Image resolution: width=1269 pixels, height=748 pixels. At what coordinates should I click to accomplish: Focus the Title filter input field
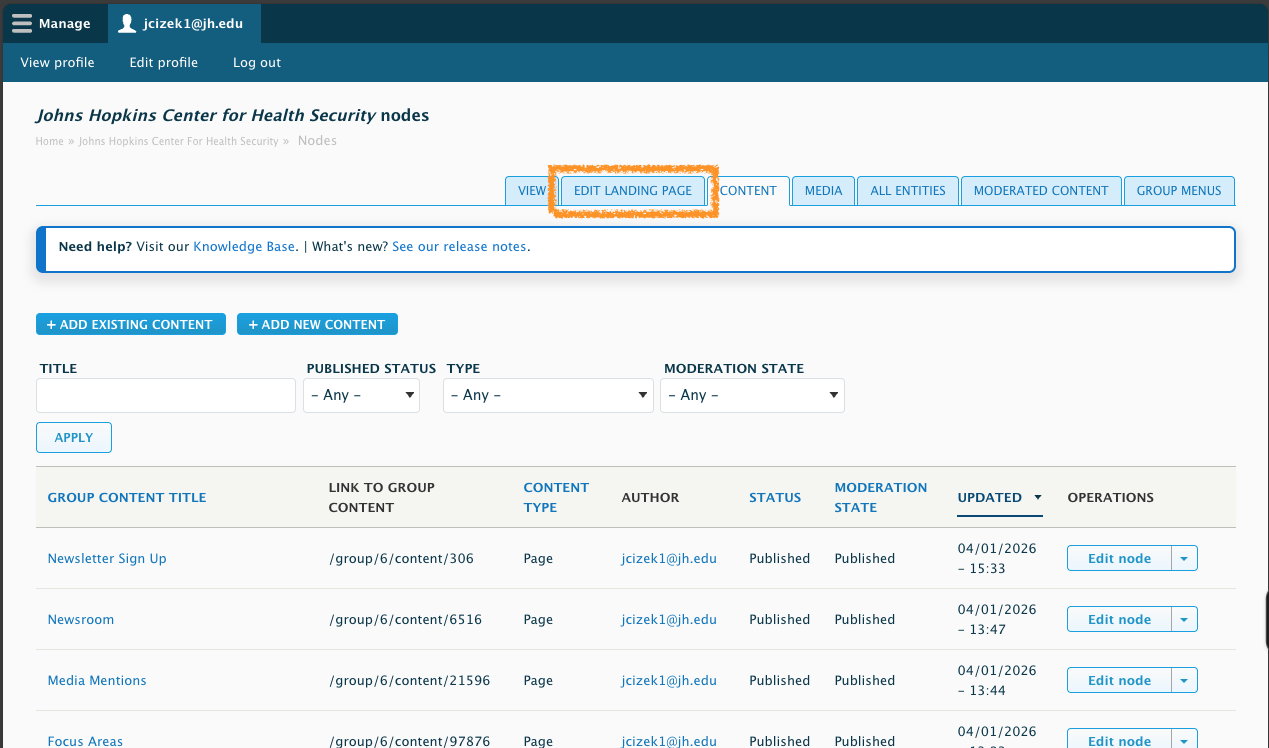pyautogui.click(x=166, y=395)
